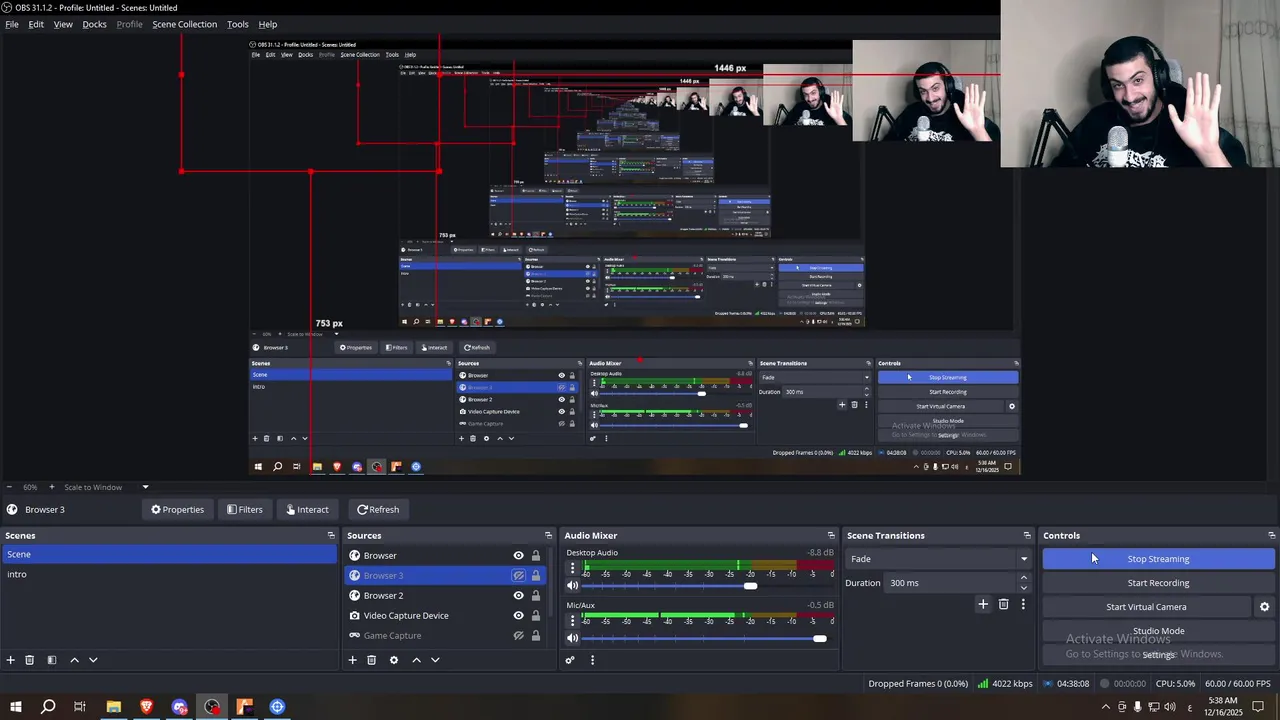Decrease transition duration with down arrow

[1023, 588]
